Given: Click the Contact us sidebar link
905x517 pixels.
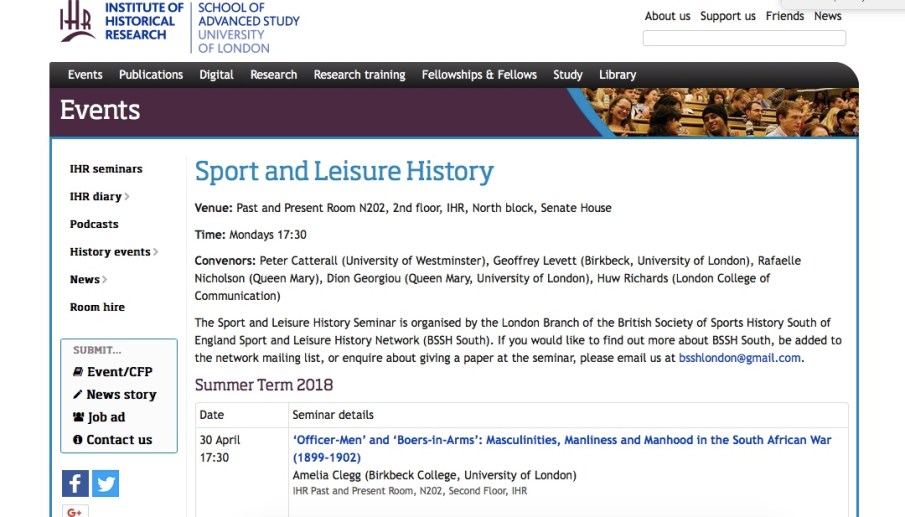Looking at the screenshot, I should tap(119, 440).
